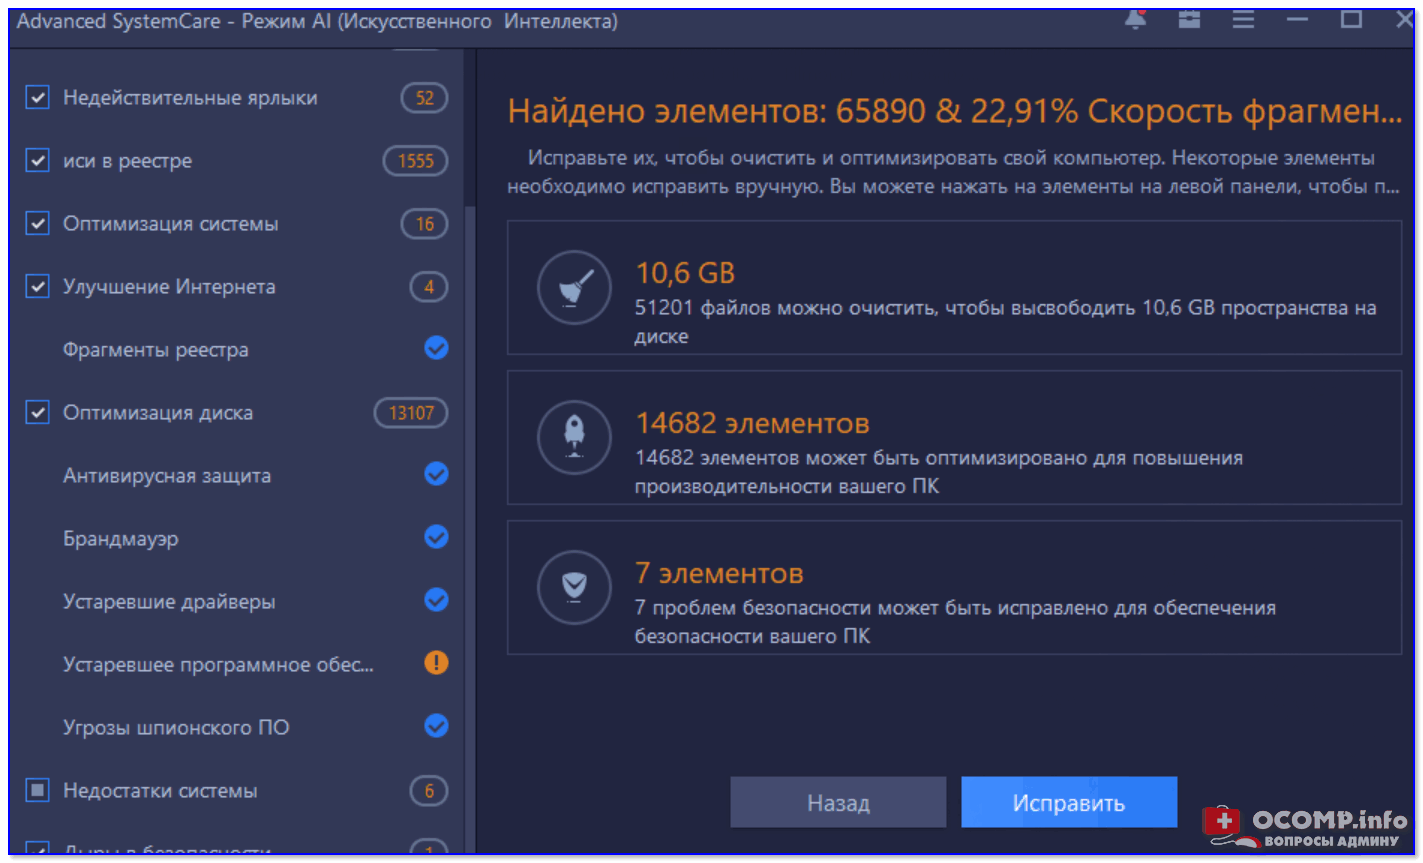Click the blue checkmark next to Угрозы шпионского ПО
The image size is (1423, 863).
[436, 726]
